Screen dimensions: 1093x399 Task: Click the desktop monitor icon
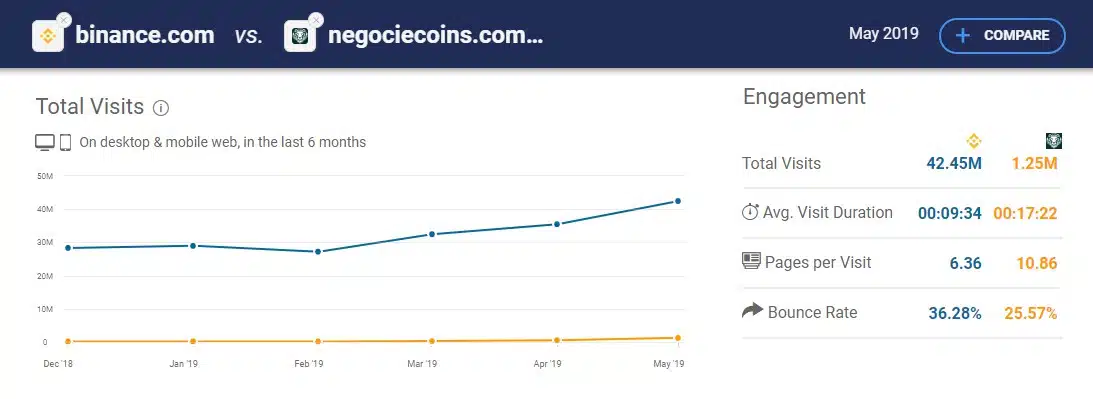pyautogui.click(x=45, y=142)
